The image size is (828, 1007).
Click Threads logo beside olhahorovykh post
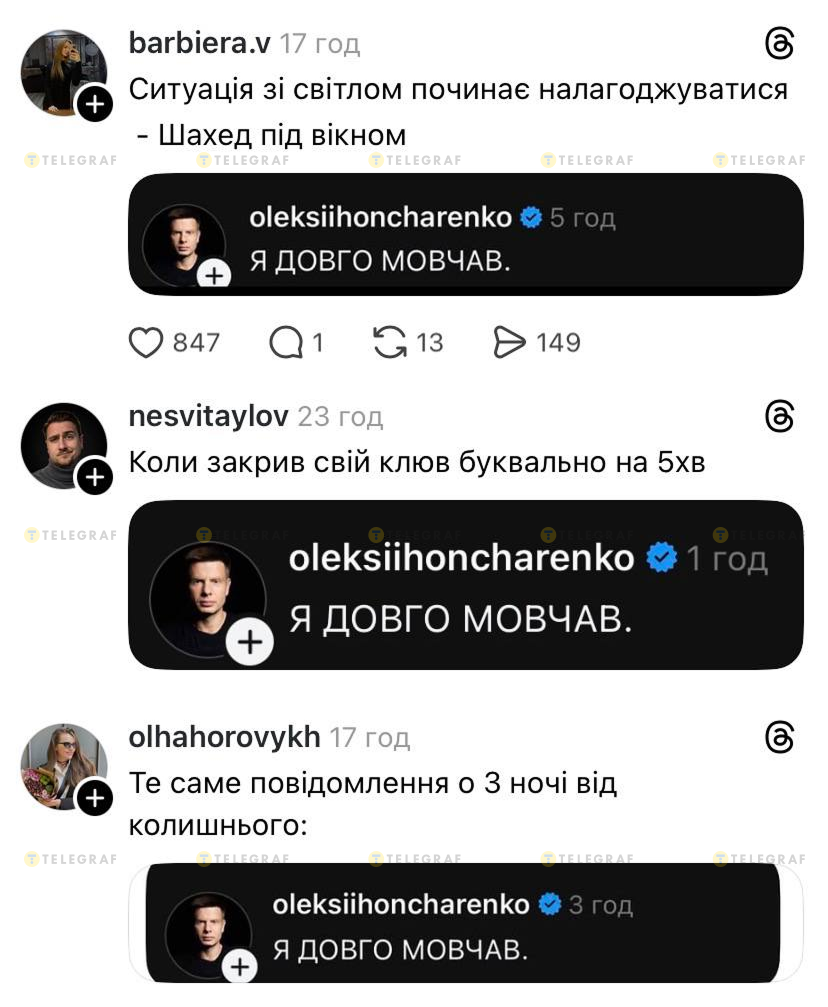tap(779, 738)
